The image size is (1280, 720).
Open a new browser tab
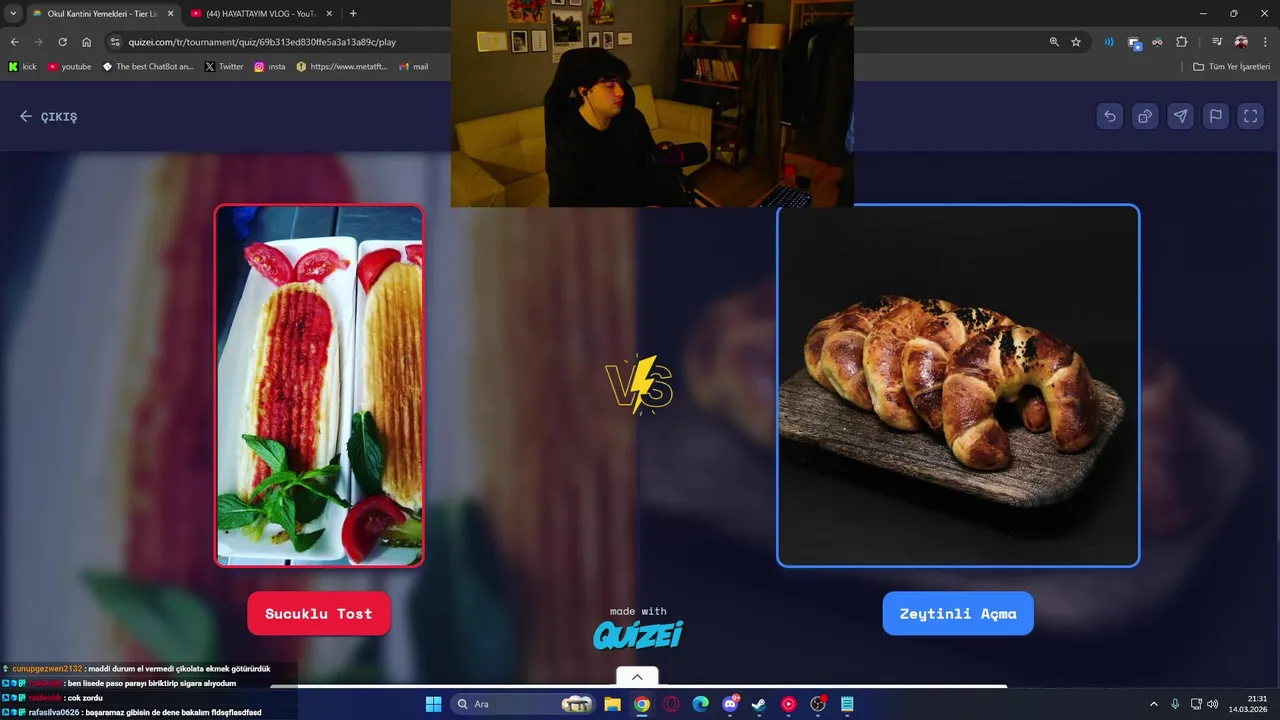353,13
